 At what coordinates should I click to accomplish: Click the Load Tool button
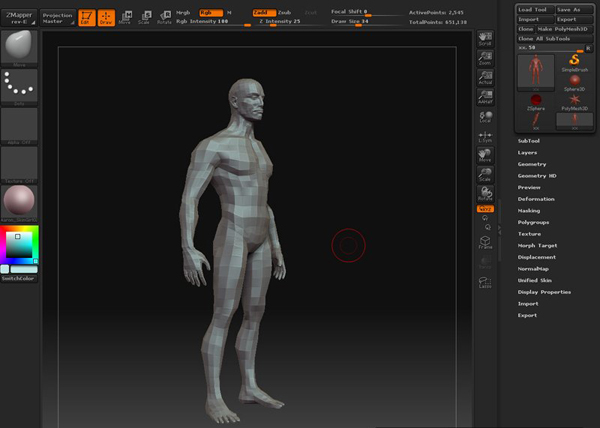(535, 10)
